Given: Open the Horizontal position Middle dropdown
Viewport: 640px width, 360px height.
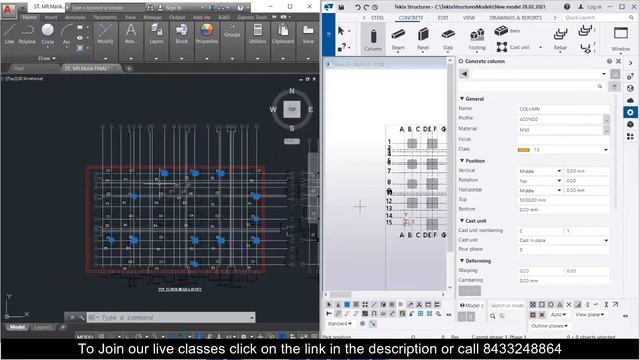Looking at the screenshot, I should point(559,191).
